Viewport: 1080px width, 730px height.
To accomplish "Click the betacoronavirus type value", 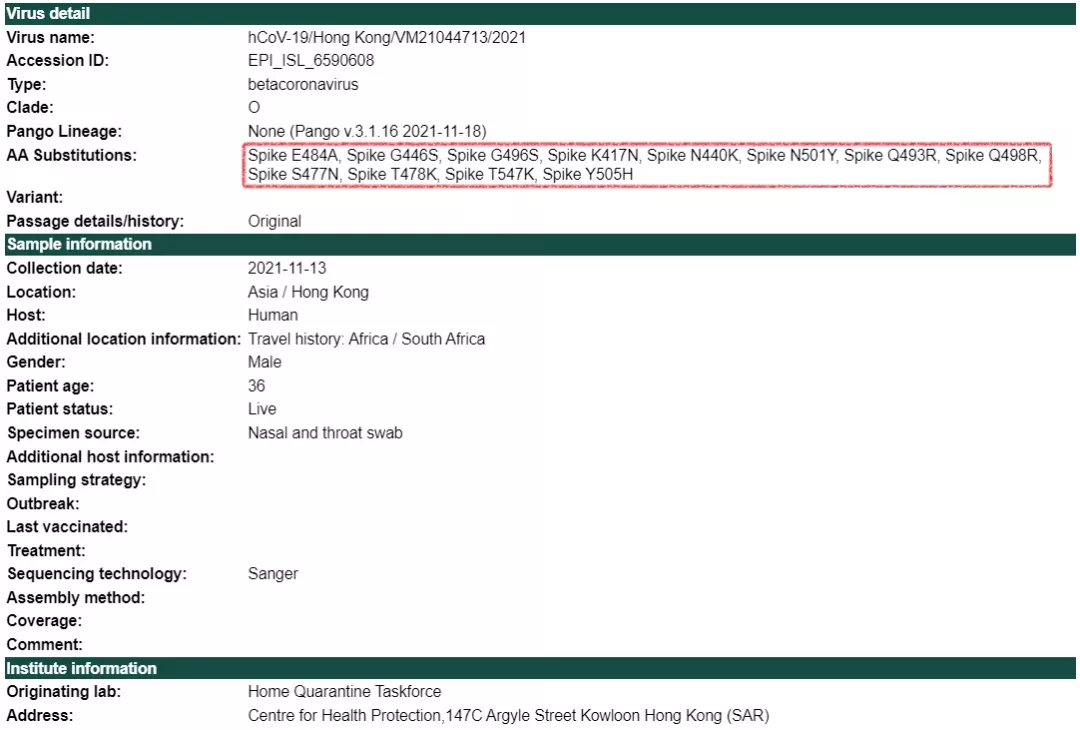I will (303, 85).
